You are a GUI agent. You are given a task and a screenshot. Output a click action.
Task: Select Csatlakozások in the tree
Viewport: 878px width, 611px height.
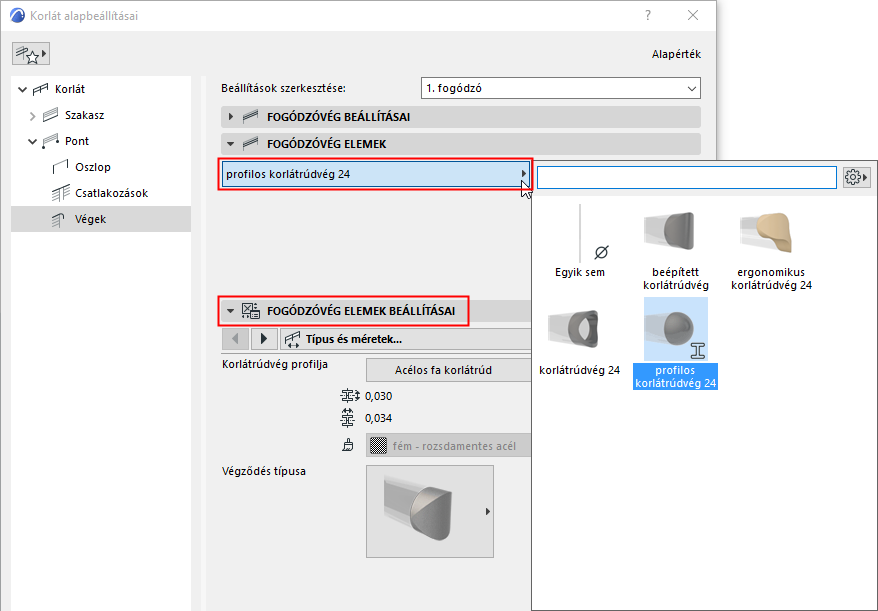(111, 193)
